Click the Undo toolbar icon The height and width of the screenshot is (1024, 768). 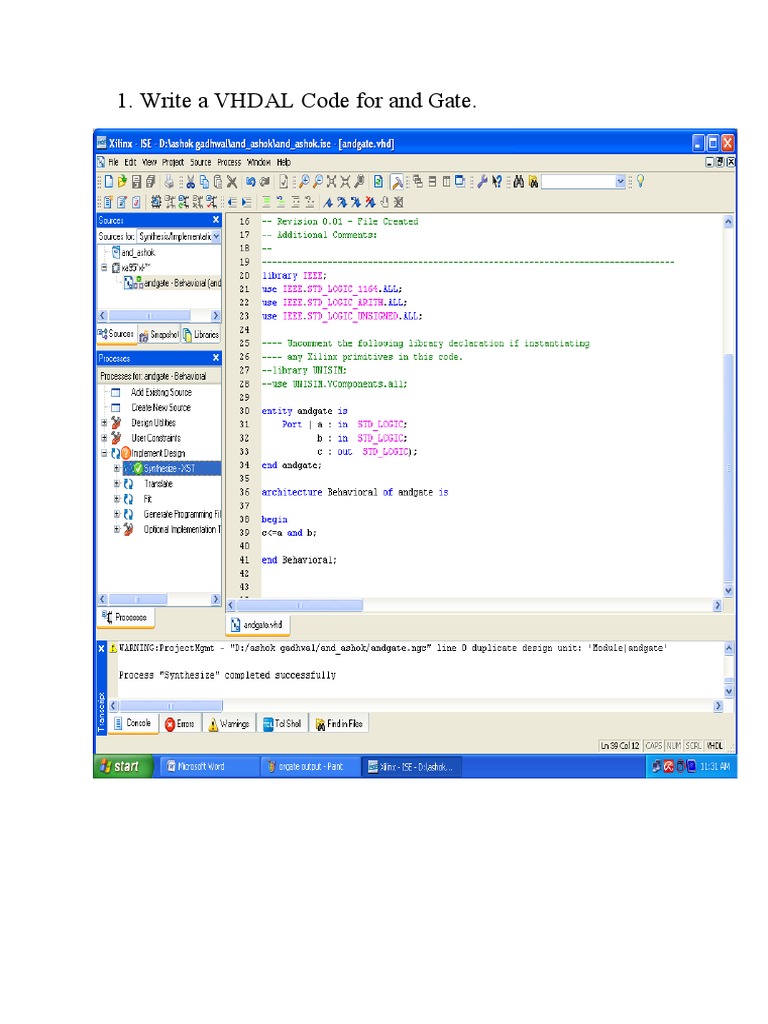click(x=251, y=182)
